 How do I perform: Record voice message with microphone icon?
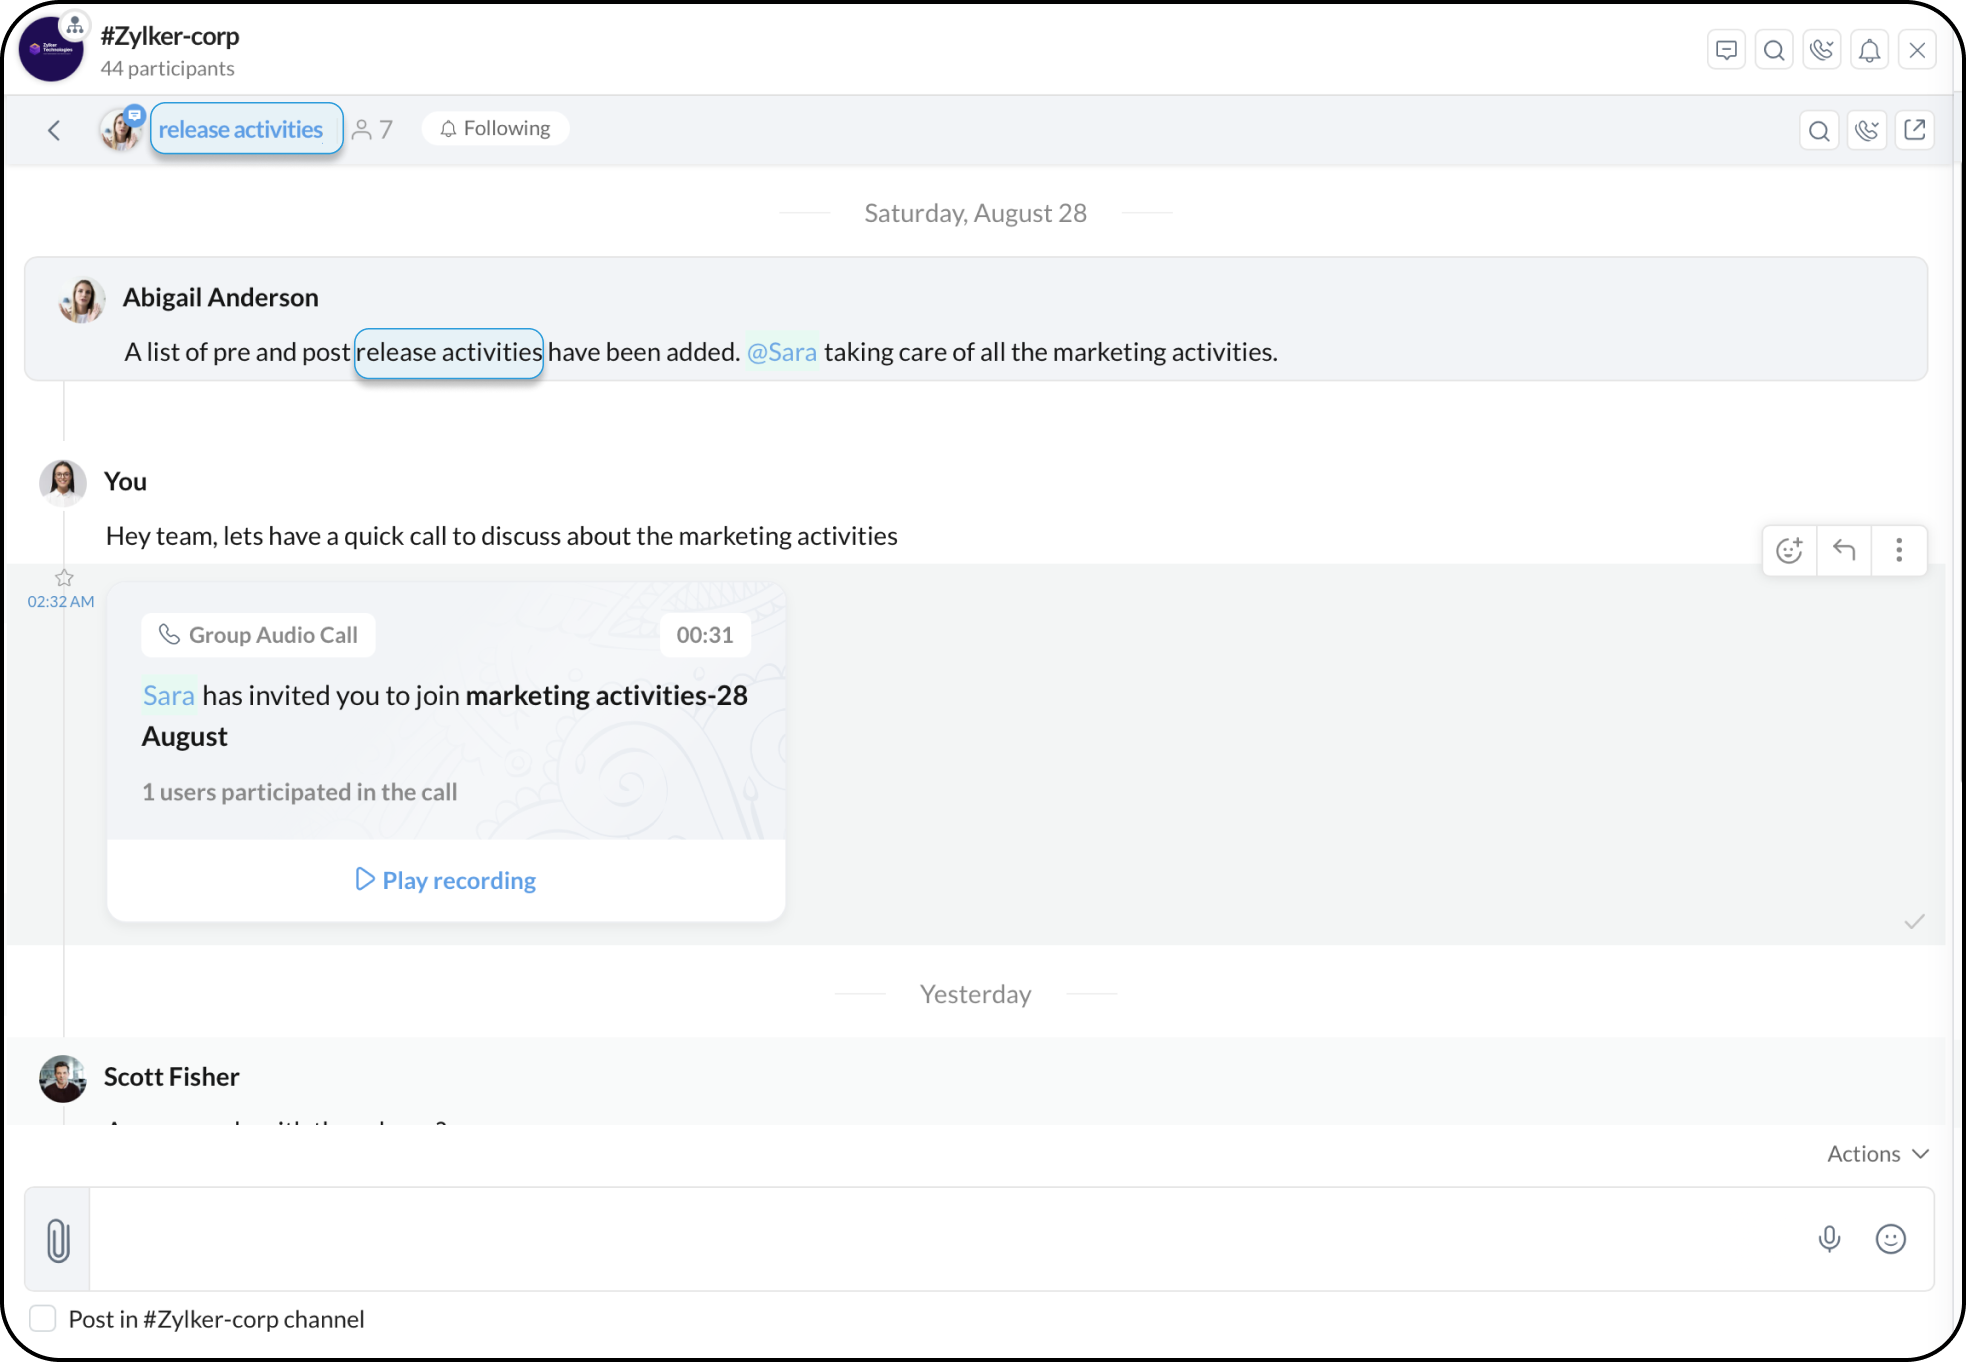point(1829,1239)
